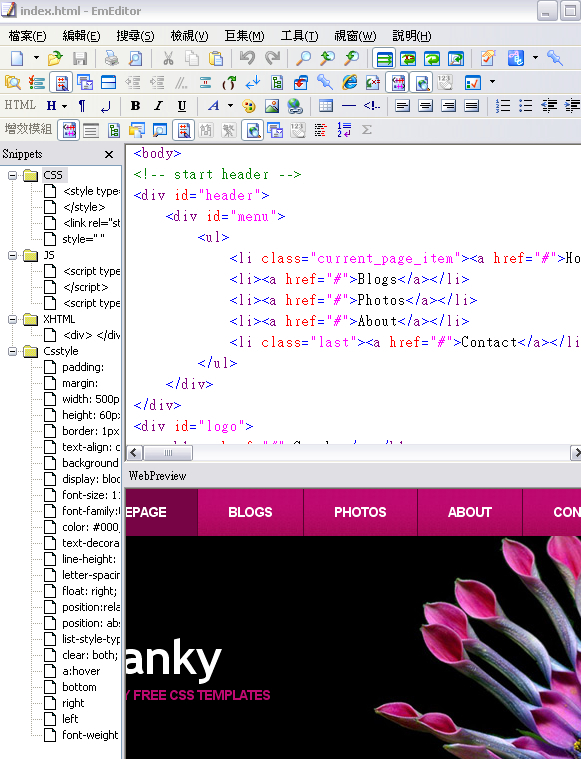Expand the second toolbar overflow arrow
The image size is (581, 759).
click(x=492, y=81)
